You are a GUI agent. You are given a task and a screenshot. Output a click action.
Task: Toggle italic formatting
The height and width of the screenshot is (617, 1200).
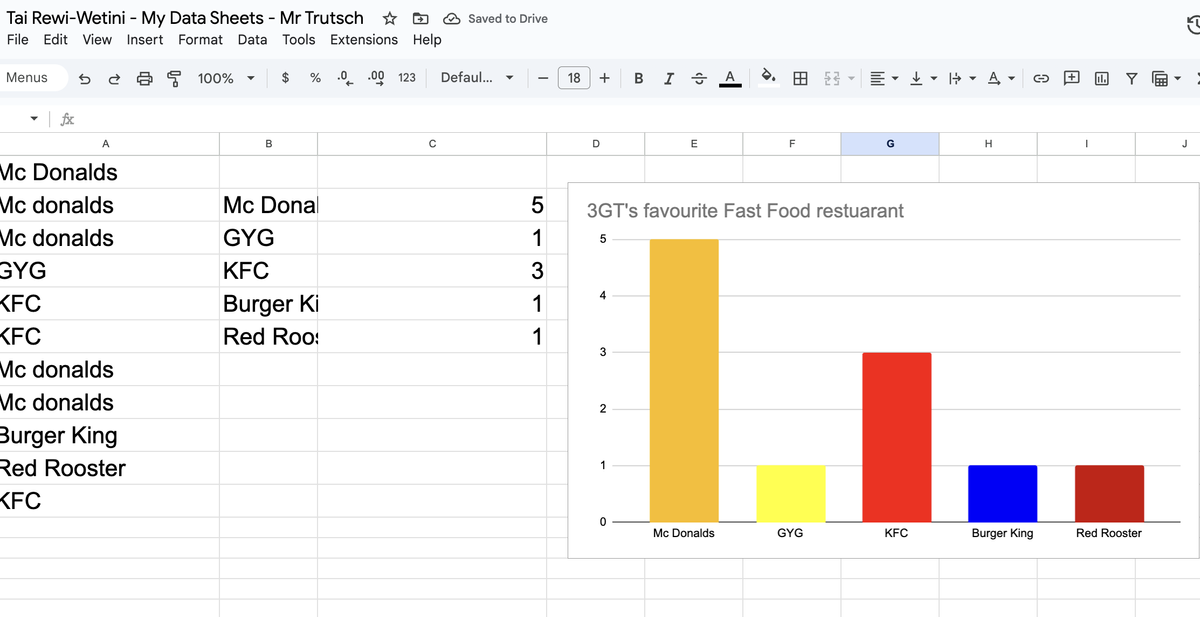tap(669, 78)
